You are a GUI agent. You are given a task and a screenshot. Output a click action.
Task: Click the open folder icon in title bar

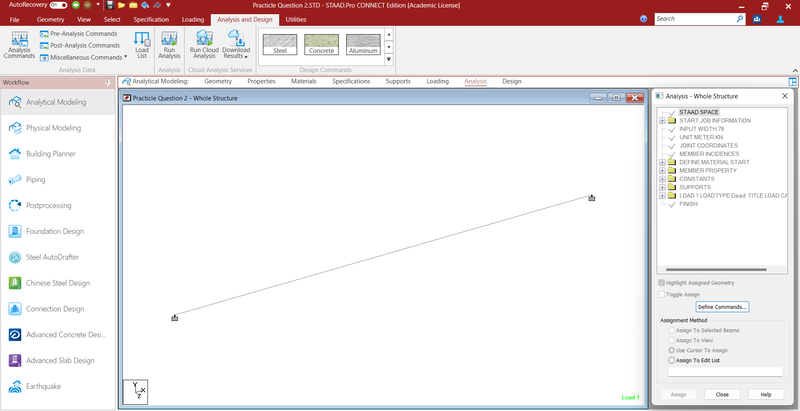pyautogui.click(x=121, y=6)
